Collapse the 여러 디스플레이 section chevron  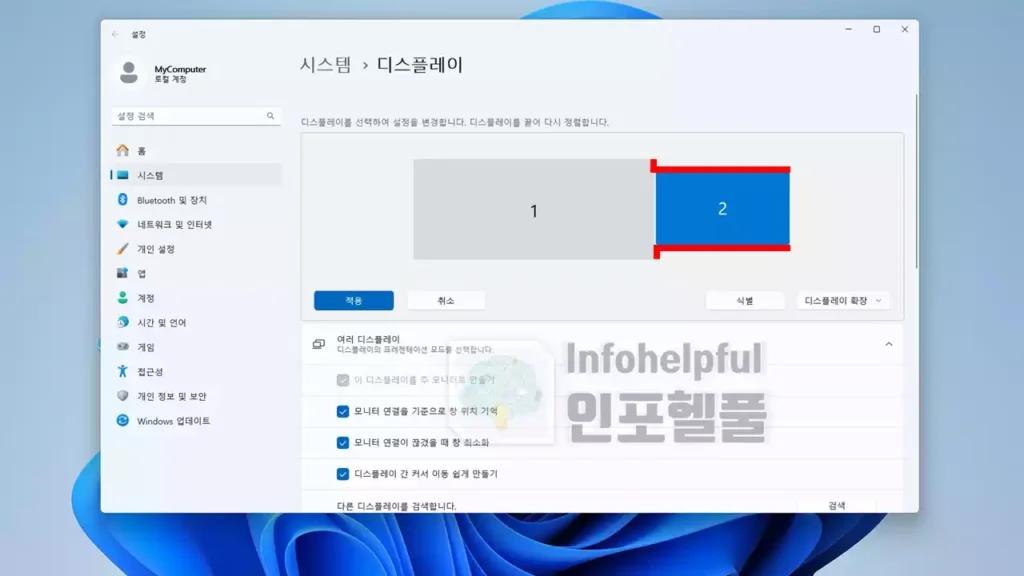(x=889, y=344)
